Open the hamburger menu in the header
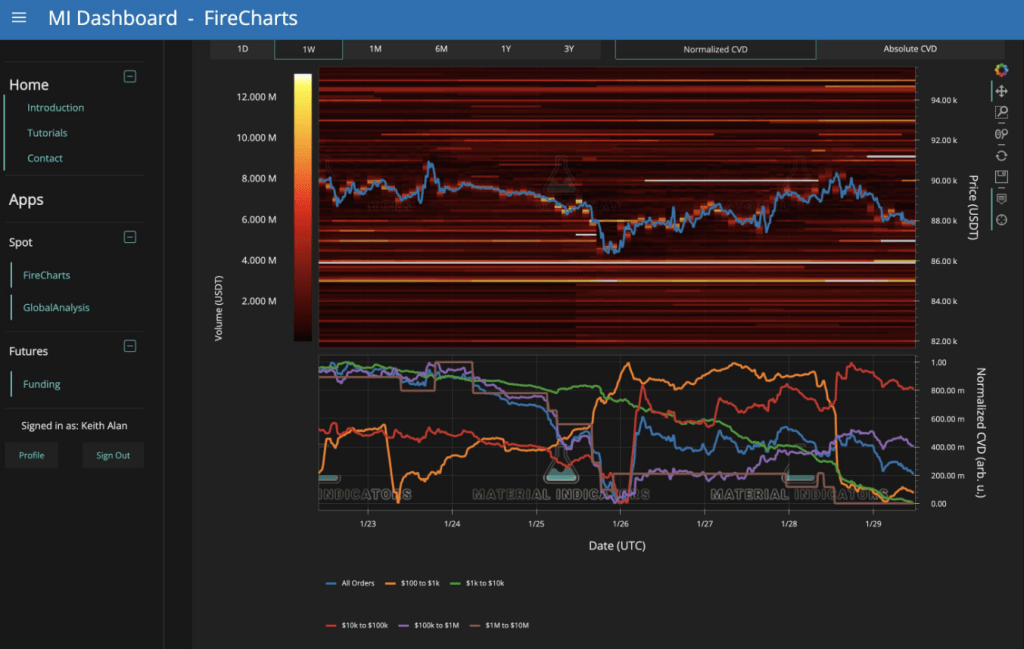 [19, 17]
